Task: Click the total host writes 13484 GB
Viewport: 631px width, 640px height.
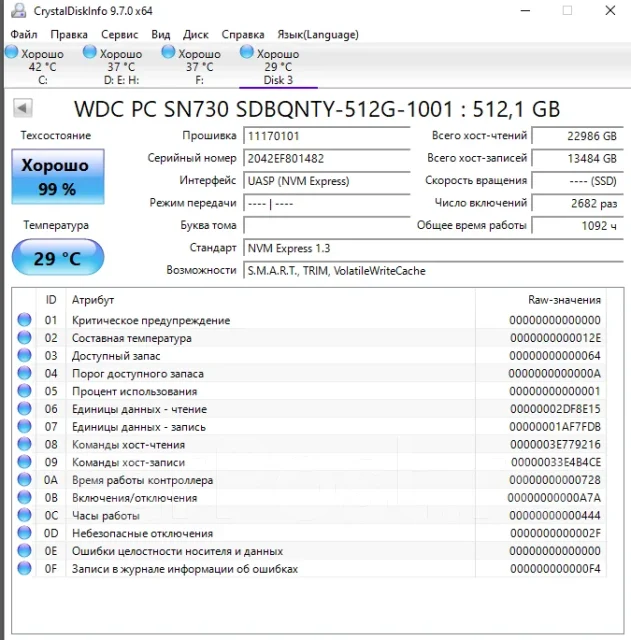Action: [578, 158]
